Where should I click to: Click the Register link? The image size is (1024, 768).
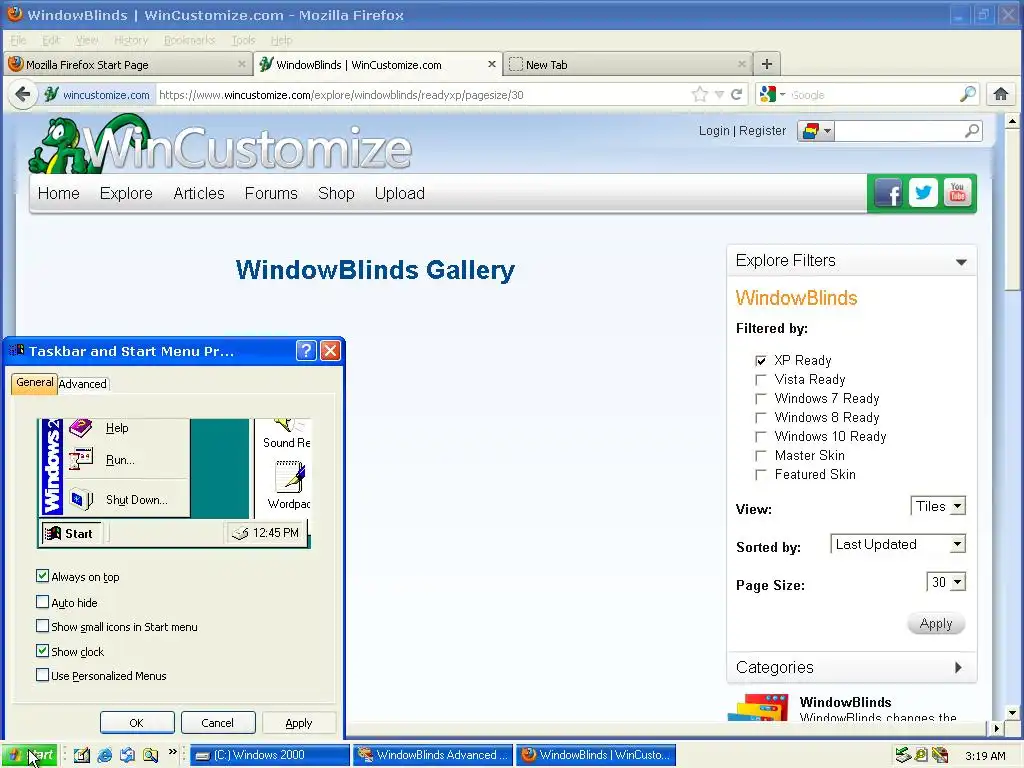pos(762,131)
